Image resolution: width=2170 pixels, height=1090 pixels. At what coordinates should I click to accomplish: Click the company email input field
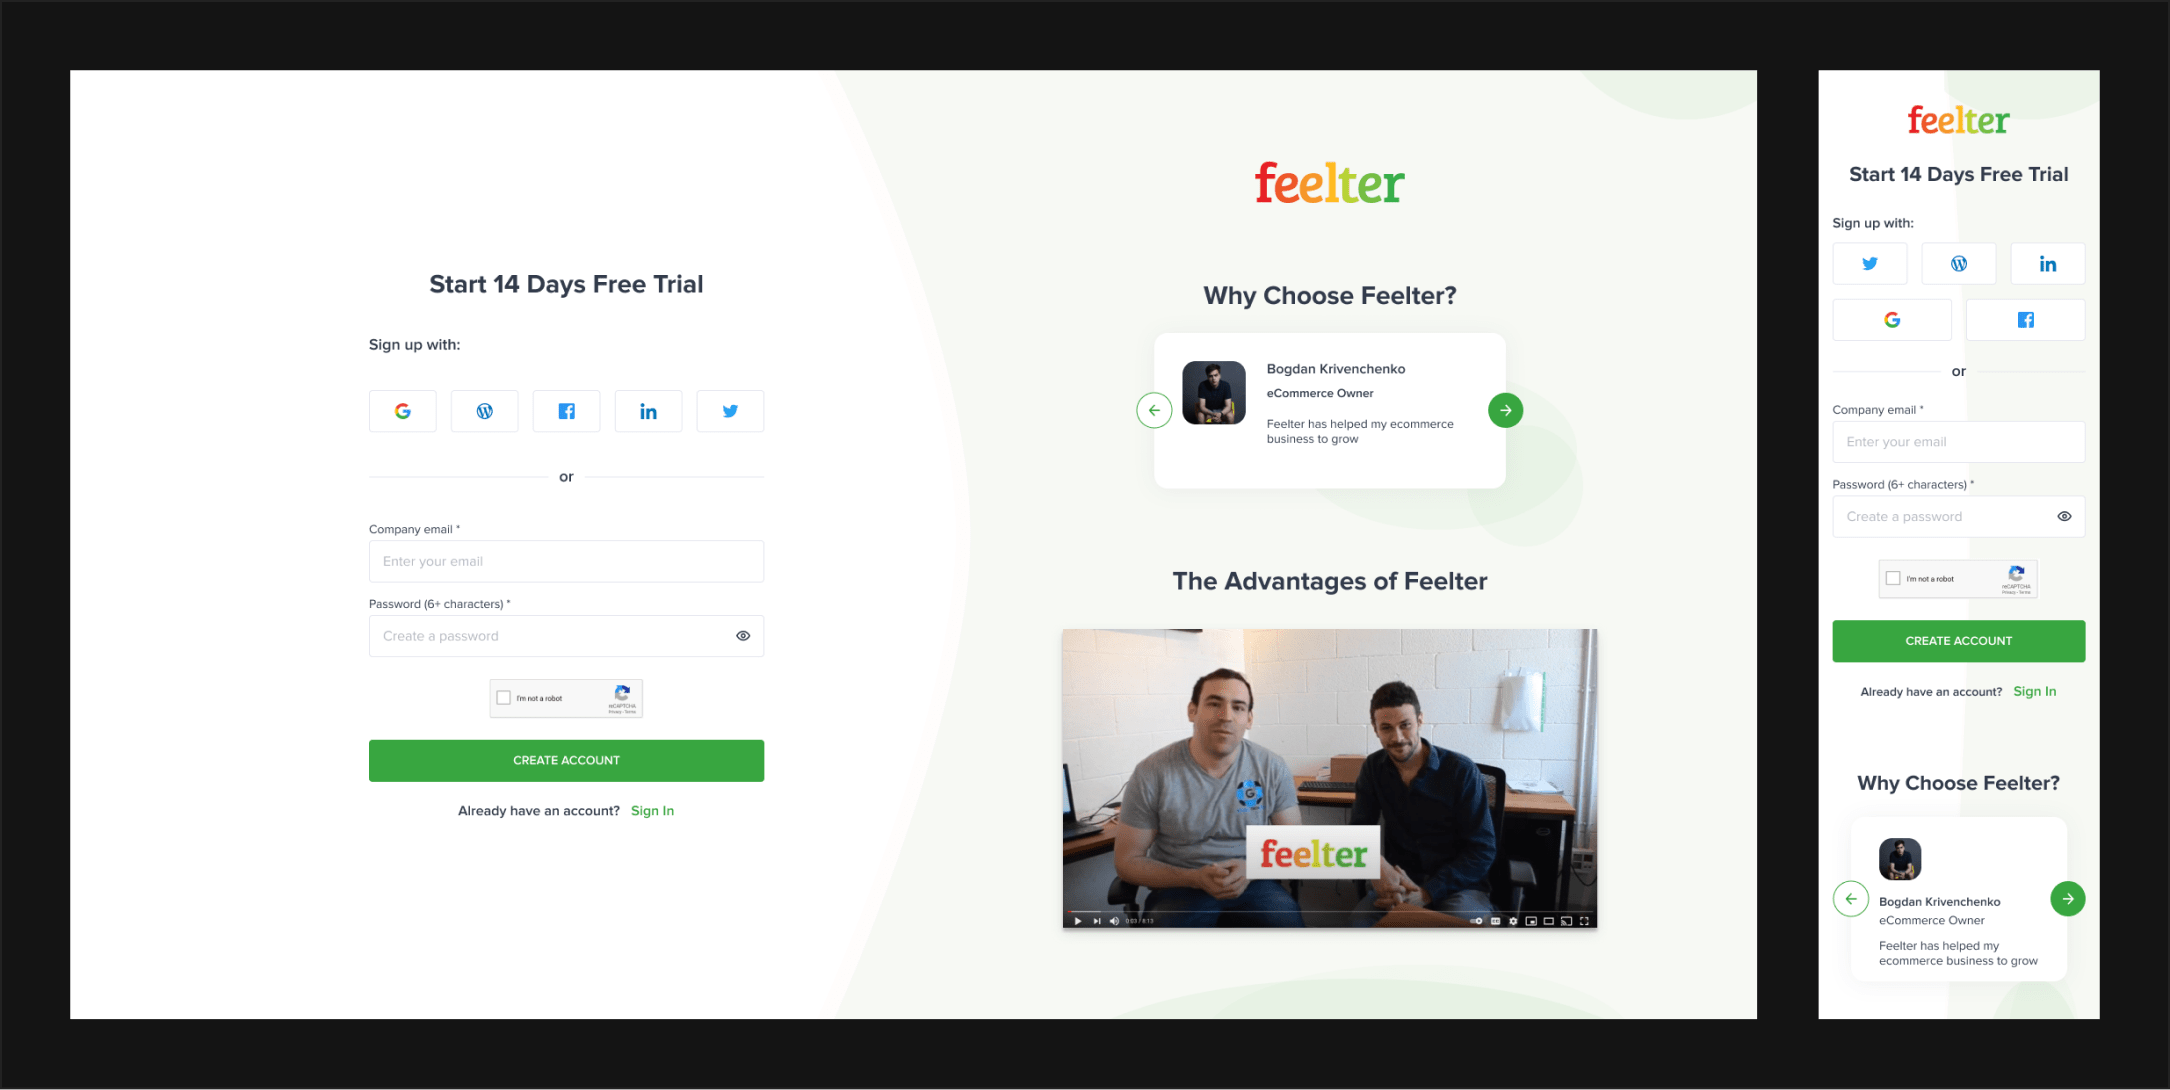pyautogui.click(x=566, y=562)
